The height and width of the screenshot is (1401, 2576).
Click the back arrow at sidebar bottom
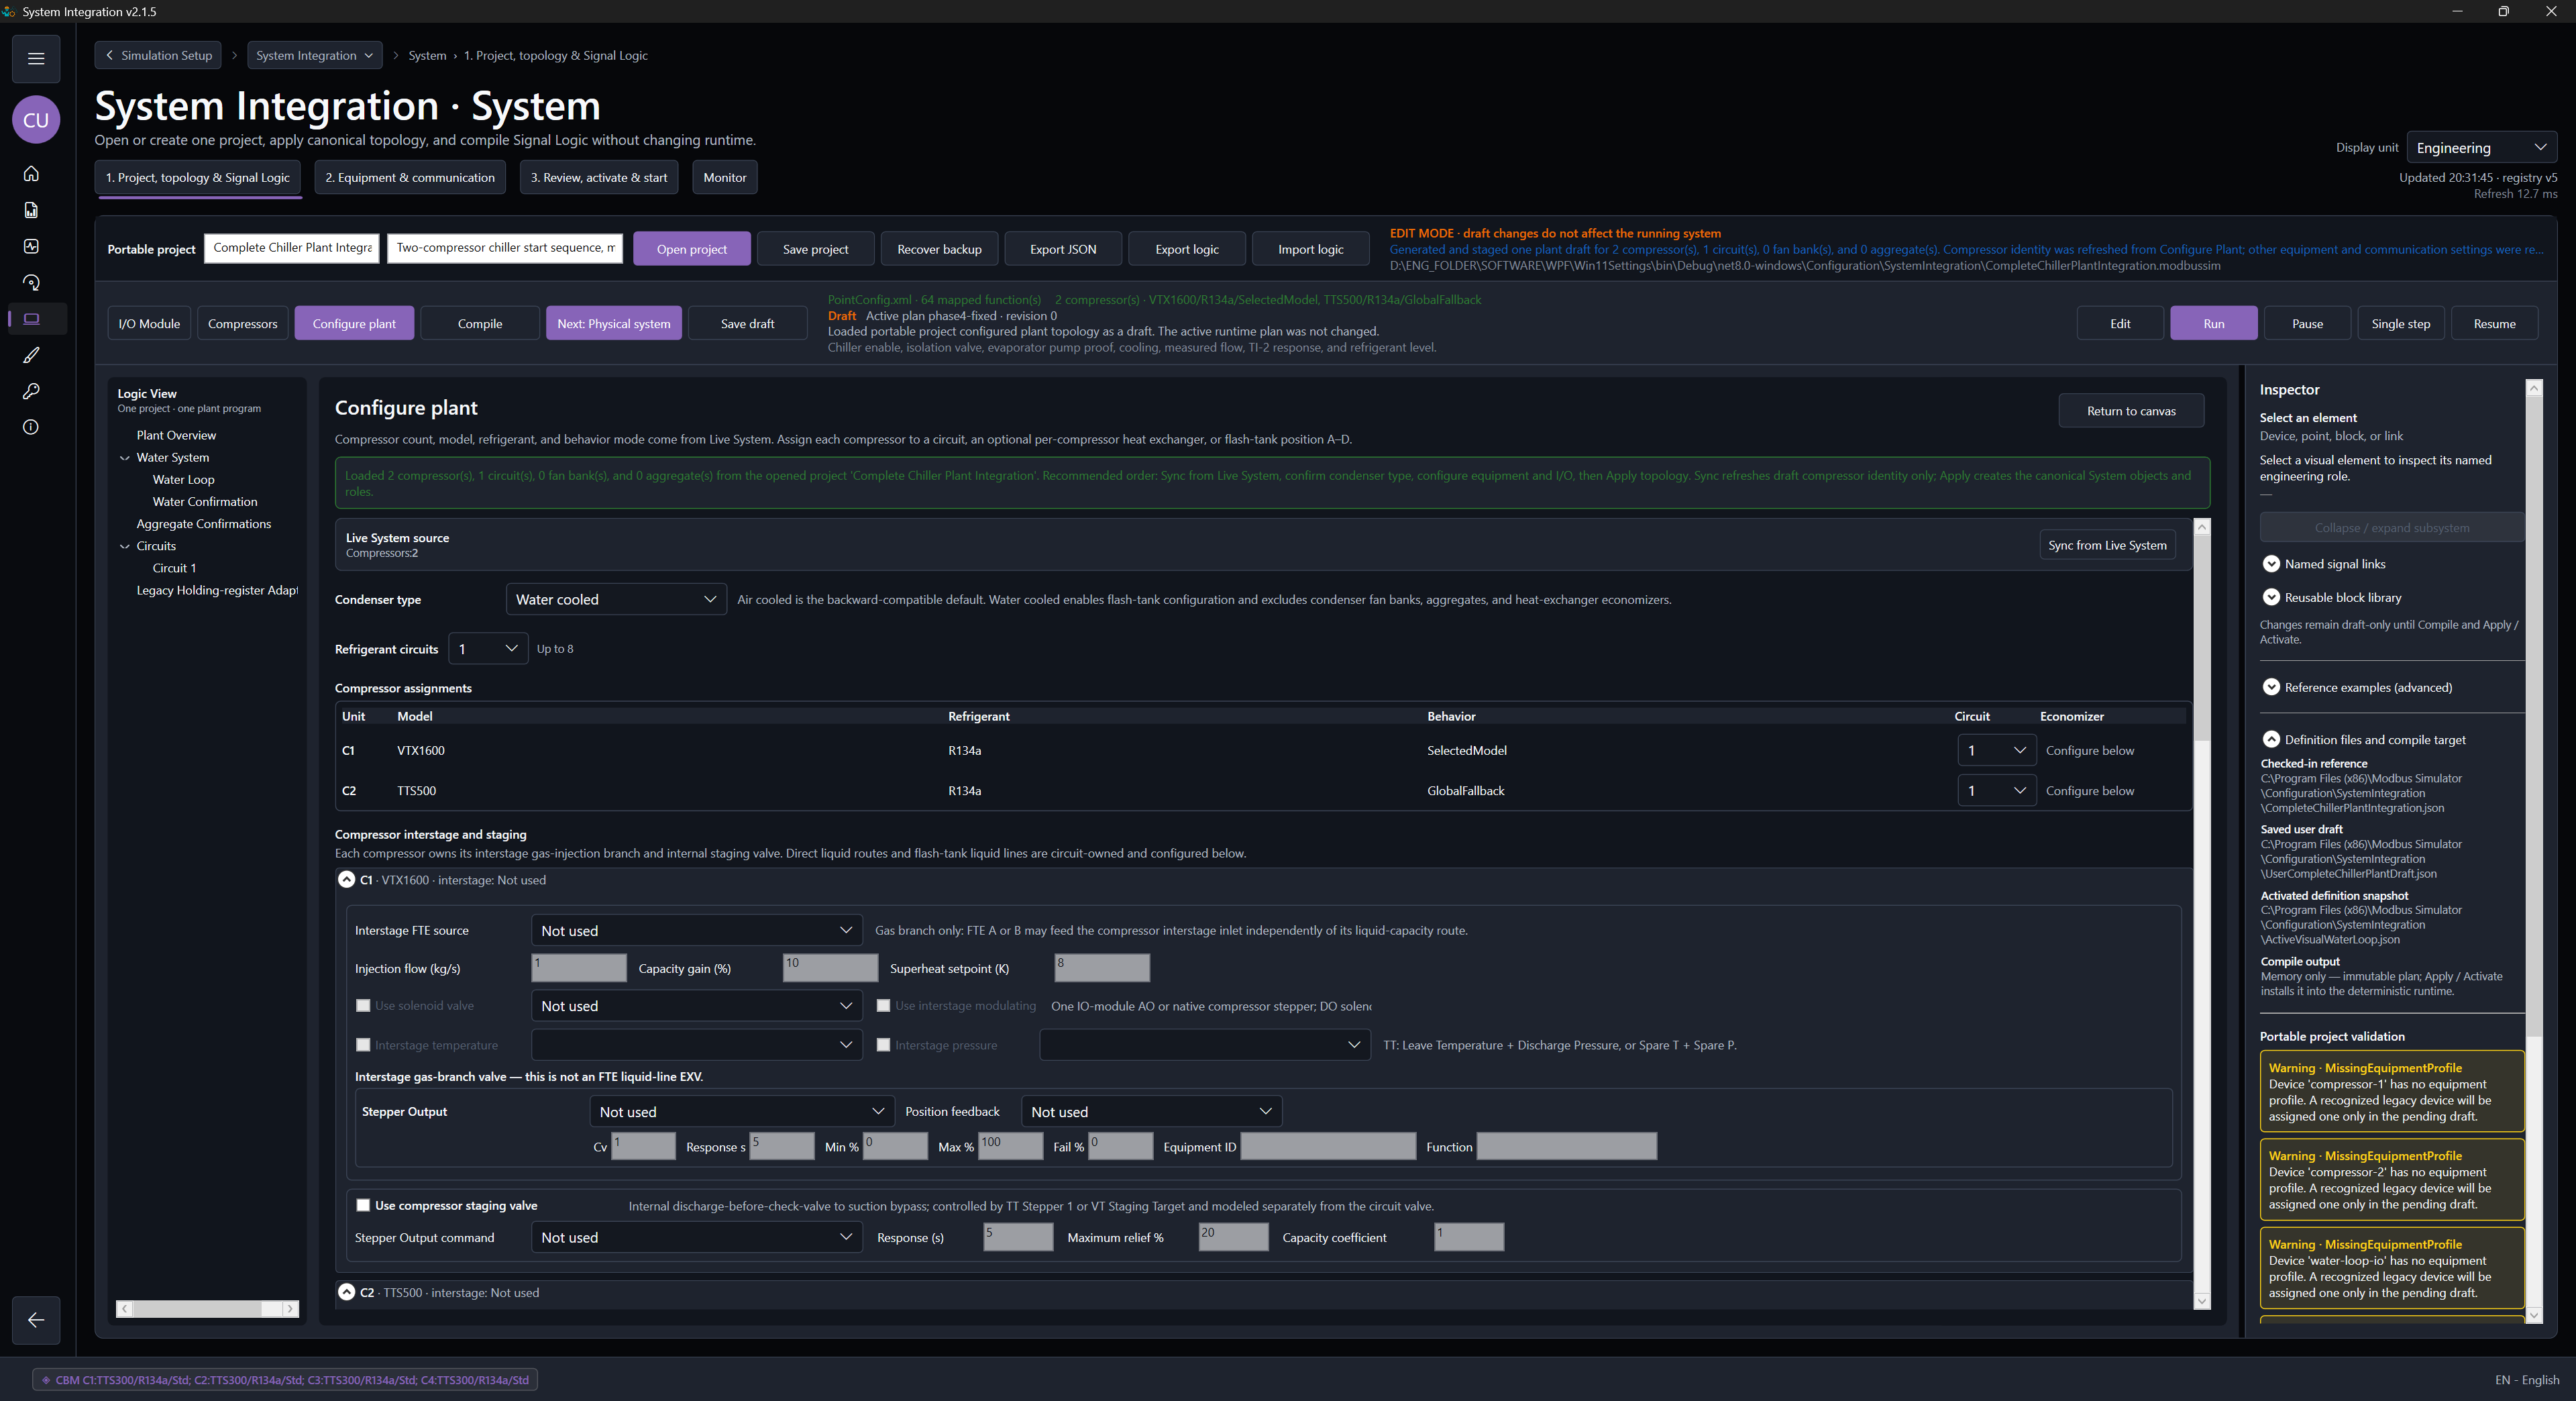coord(36,1320)
